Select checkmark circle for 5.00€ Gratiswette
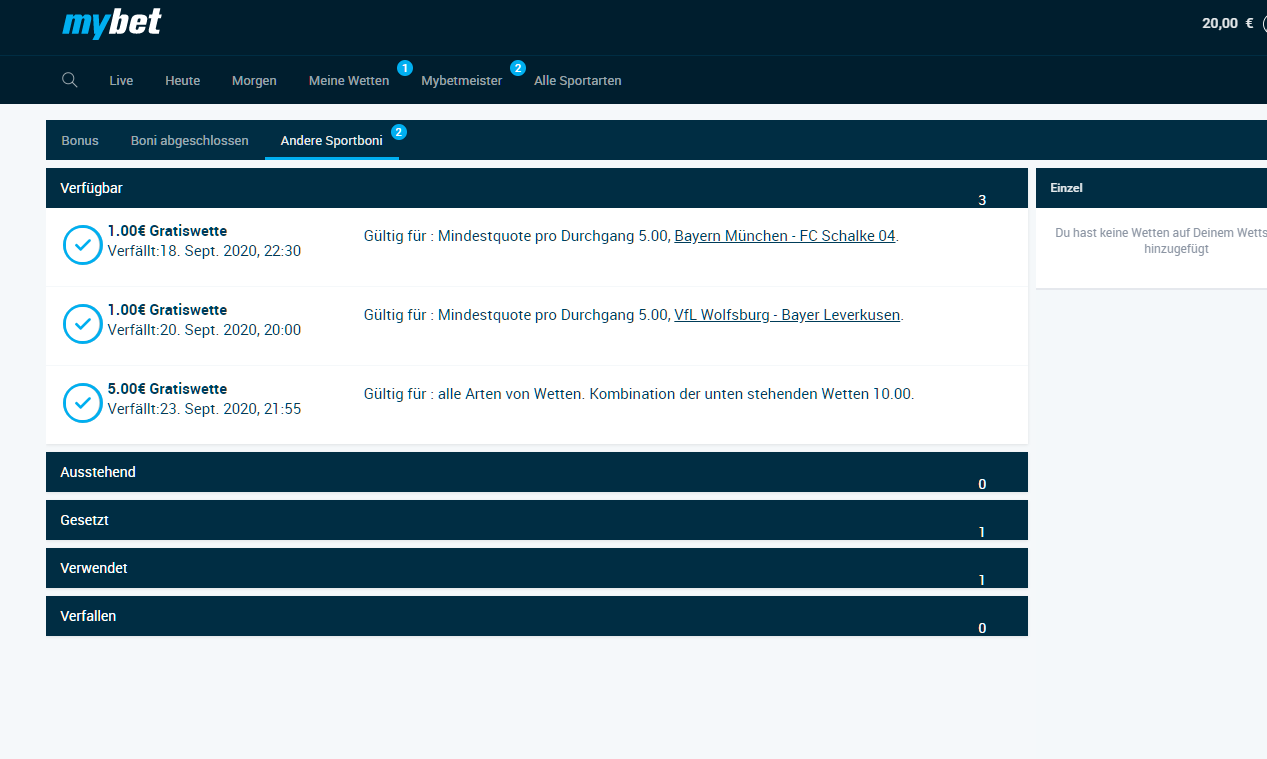The height and width of the screenshot is (759, 1267). pos(83,403)
